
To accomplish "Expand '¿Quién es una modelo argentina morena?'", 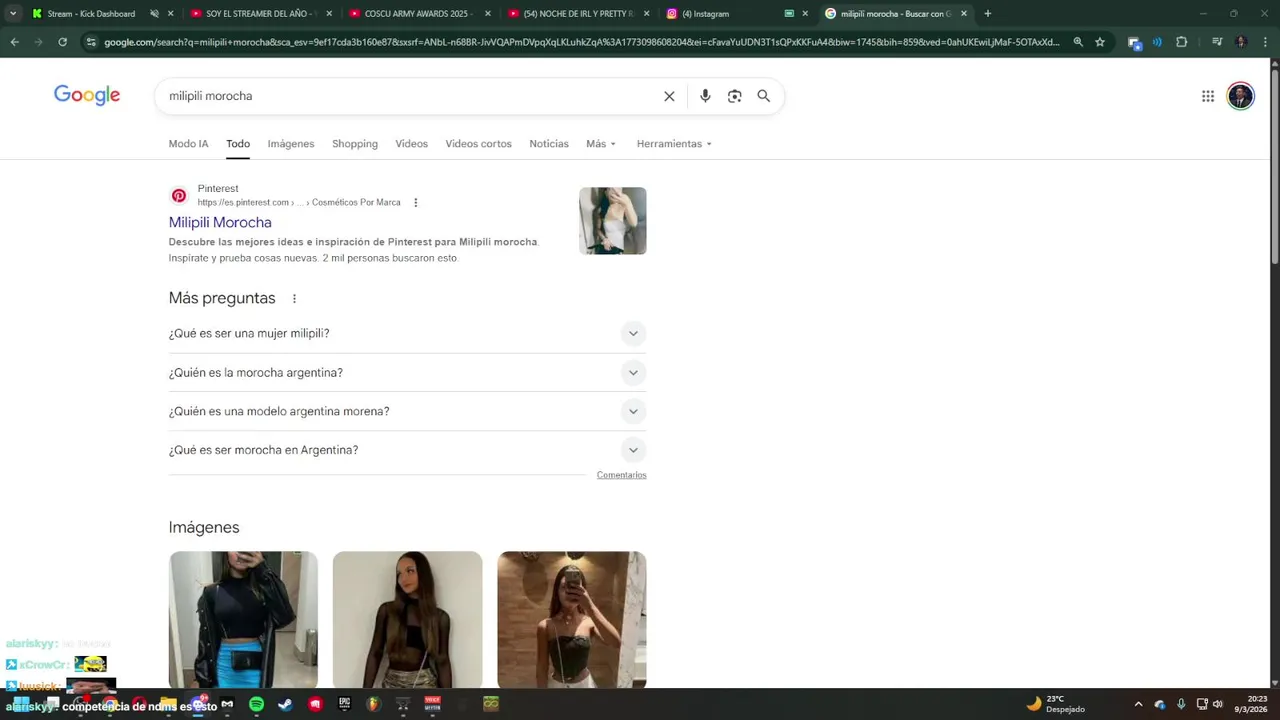I will (407, 412).
